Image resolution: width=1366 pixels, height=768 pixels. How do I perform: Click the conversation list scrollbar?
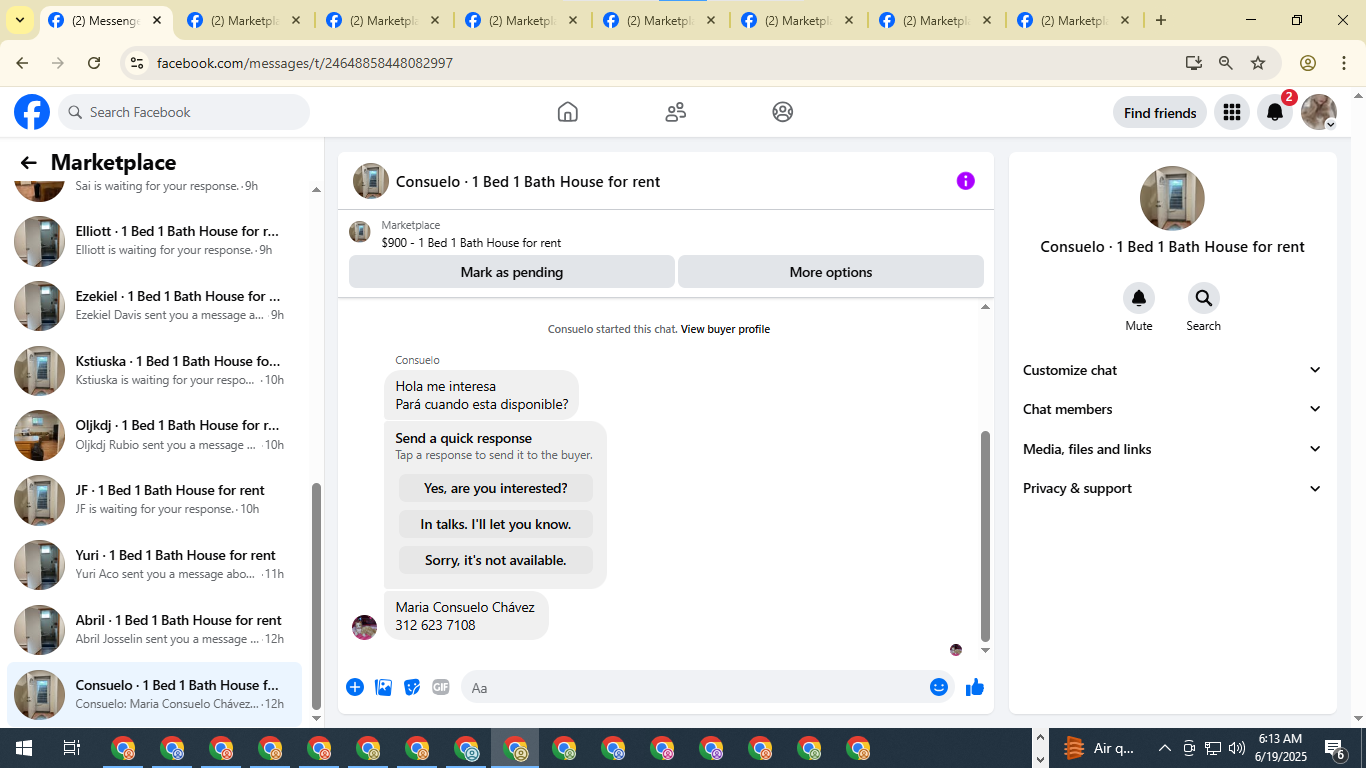coord(317,596)
